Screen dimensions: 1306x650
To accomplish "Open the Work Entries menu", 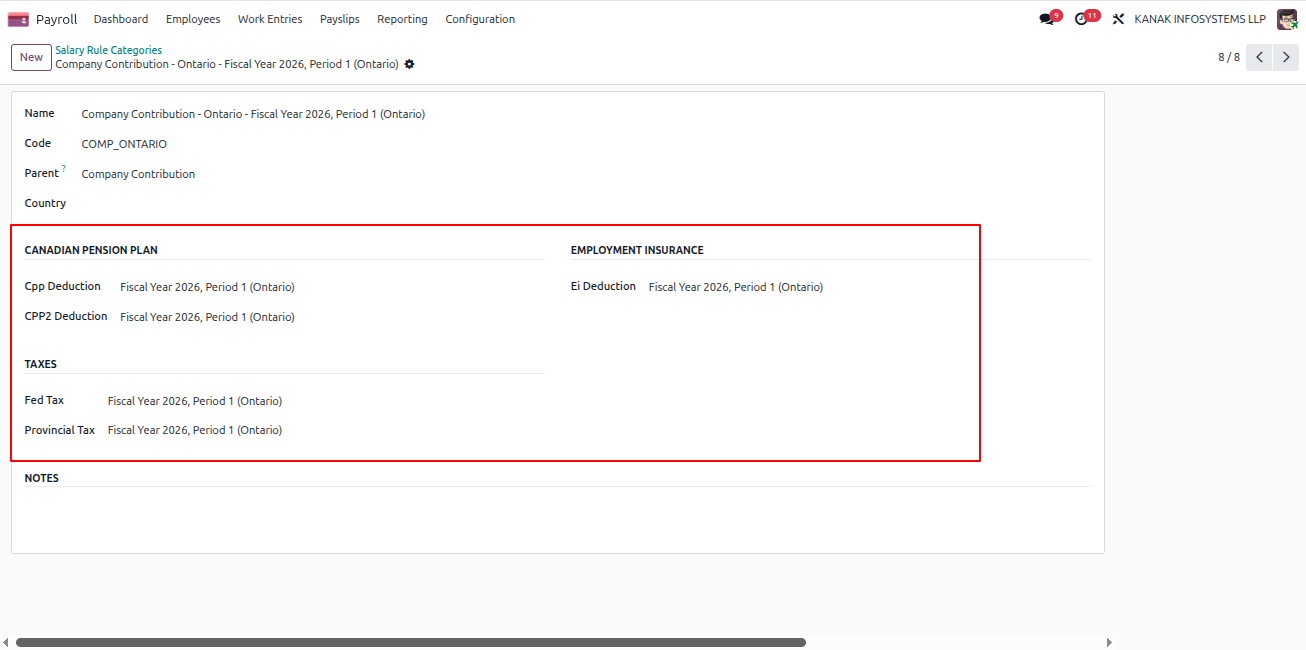I will pyautogui.click(x=270, y=19).
